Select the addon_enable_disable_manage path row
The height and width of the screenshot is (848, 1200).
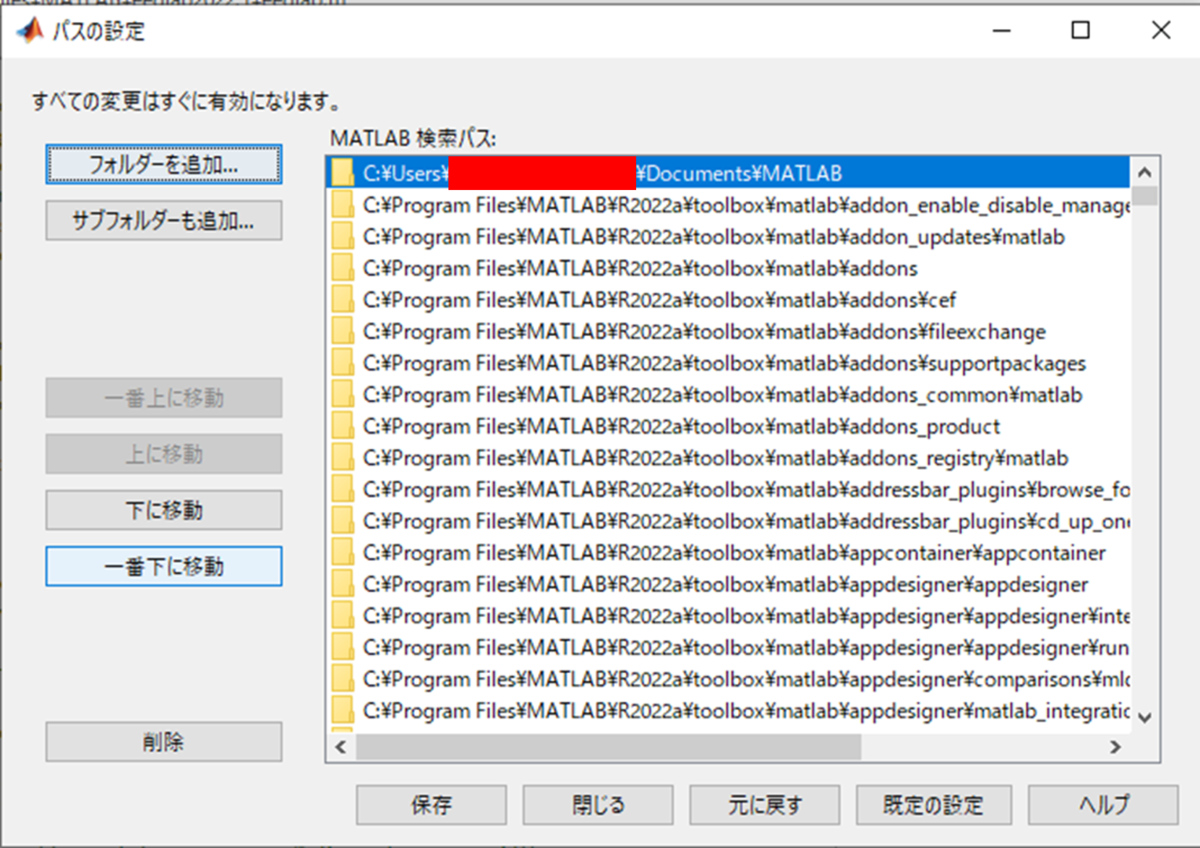(x=730, y=206)
